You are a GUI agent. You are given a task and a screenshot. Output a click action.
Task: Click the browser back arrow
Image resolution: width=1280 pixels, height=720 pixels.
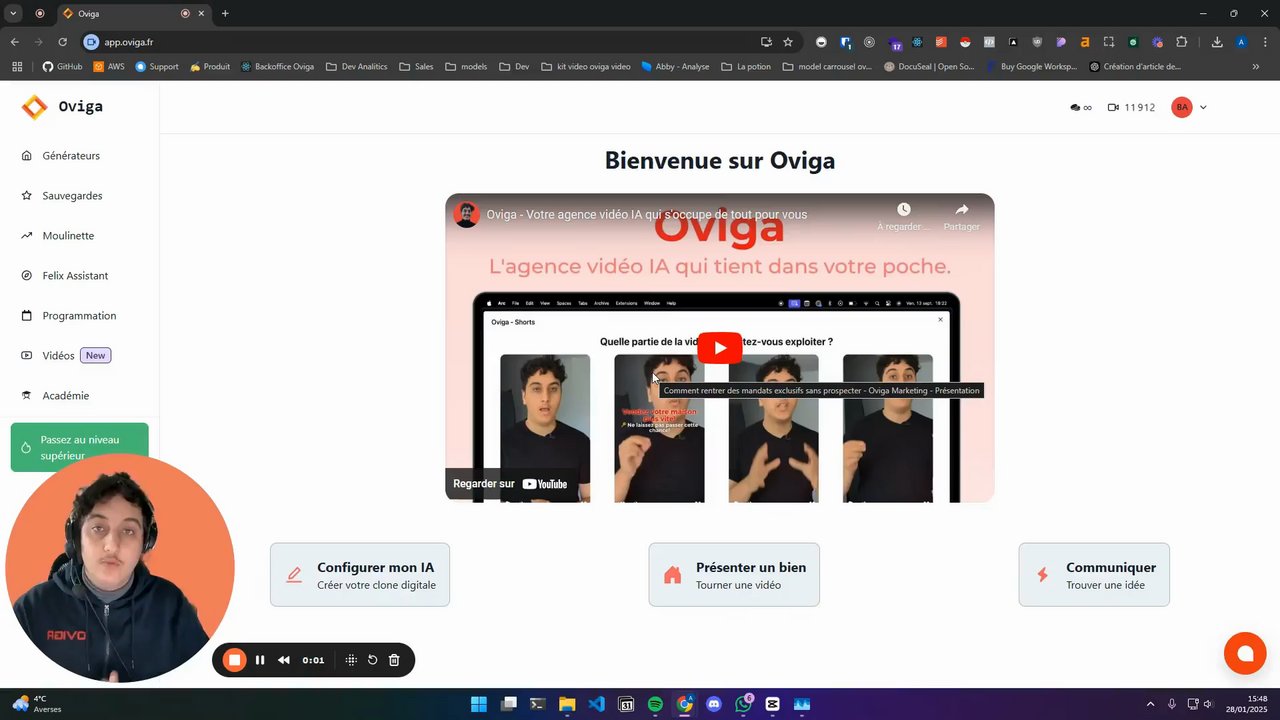(x=14, y=42)
